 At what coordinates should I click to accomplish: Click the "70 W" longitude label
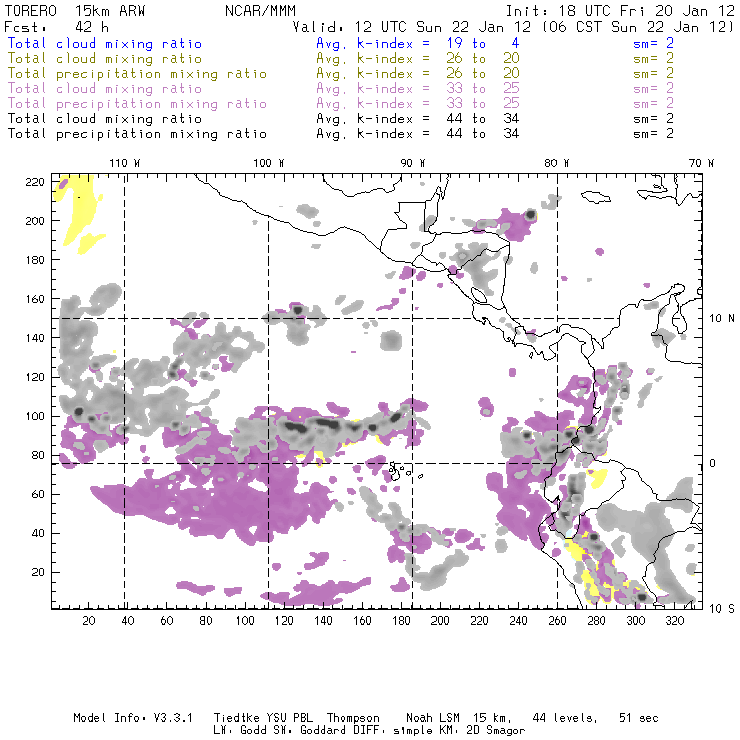(701, 163)
